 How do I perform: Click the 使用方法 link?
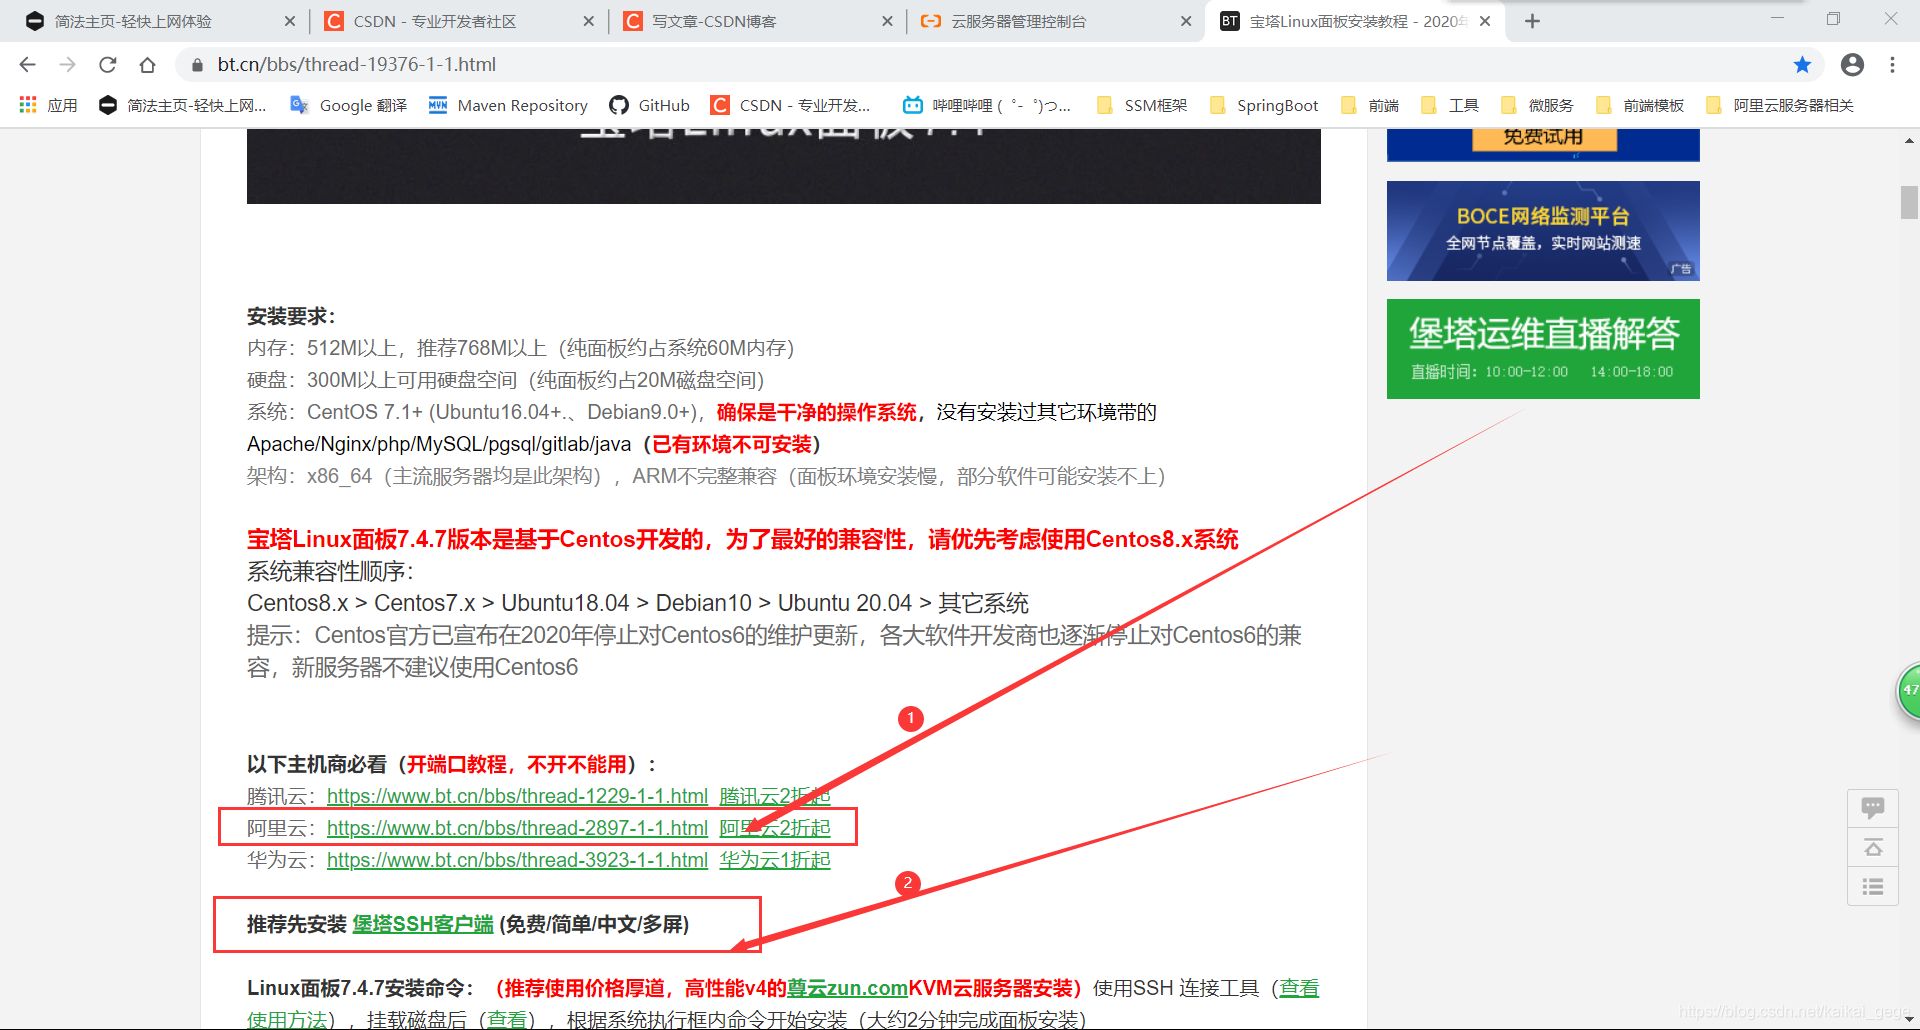tap(287, 1020)
